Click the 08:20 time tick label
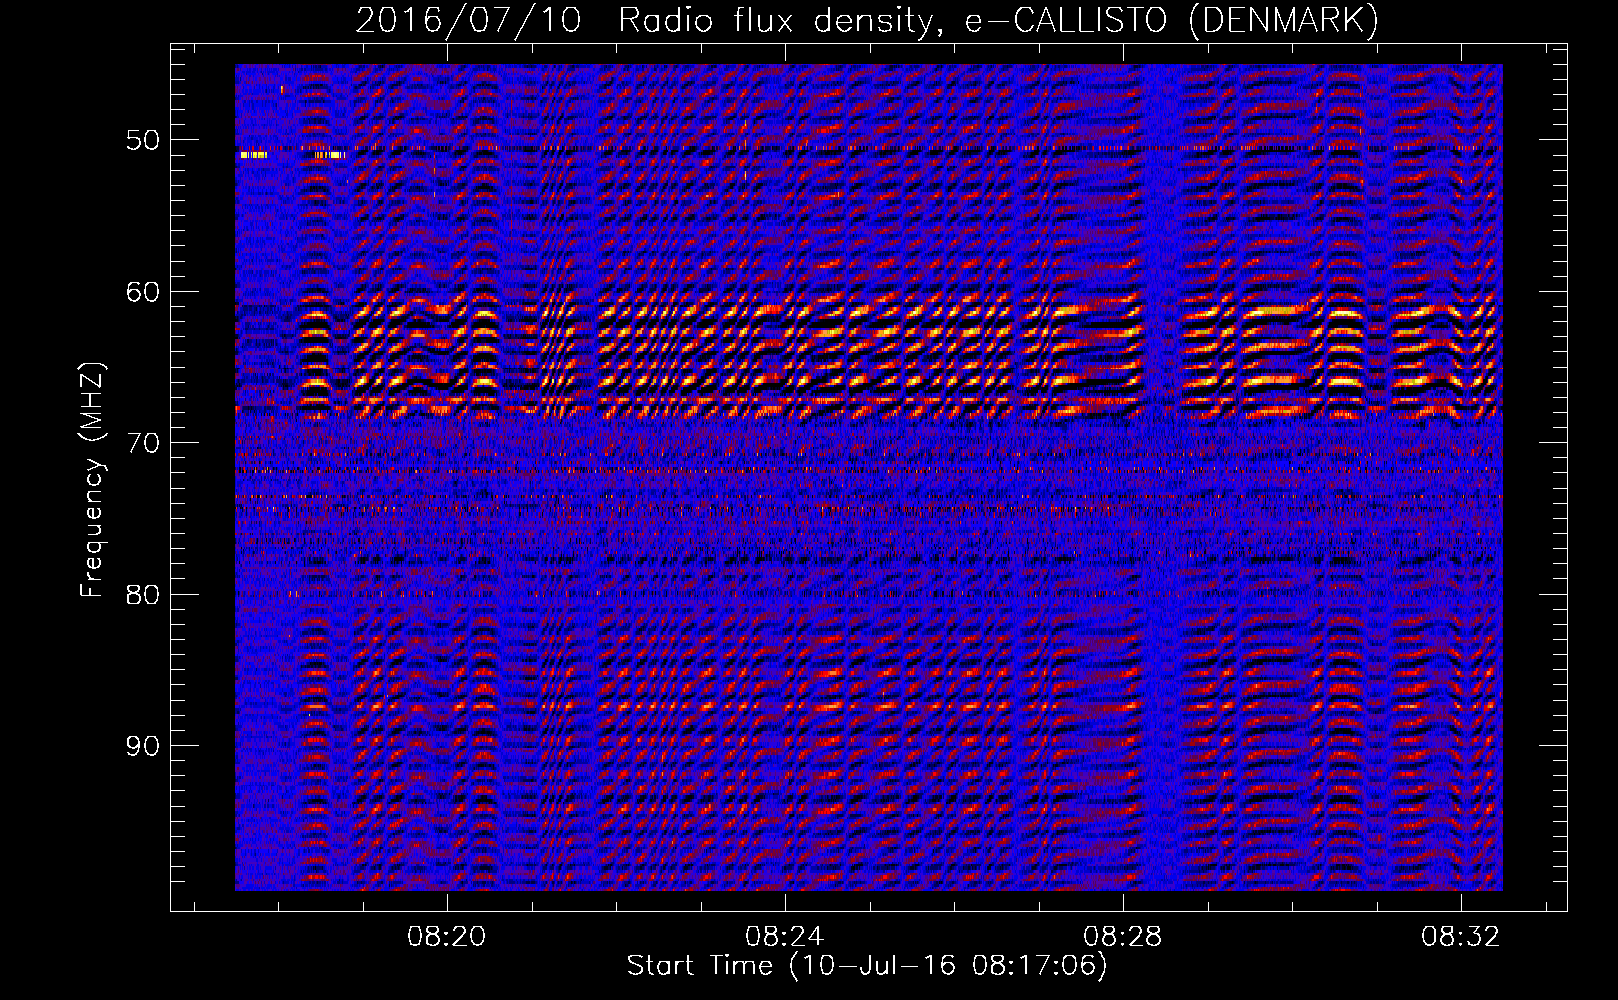The image size is (1618, 1000). click(x=446, y=936)
